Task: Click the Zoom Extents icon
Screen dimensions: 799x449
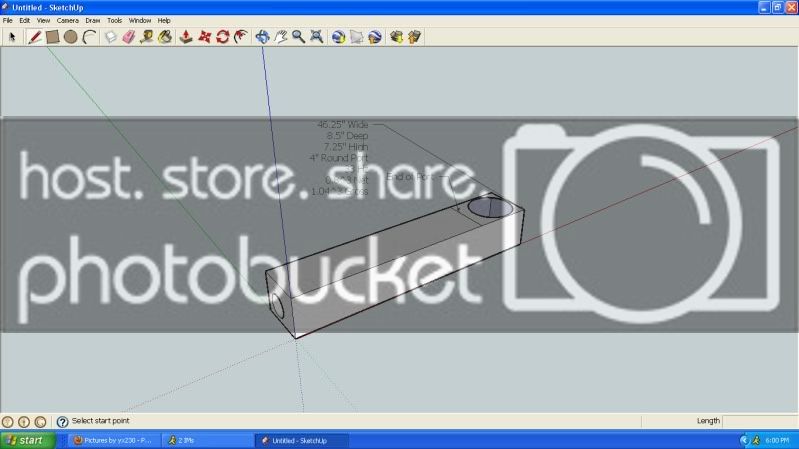Action: pyautogui.click(x=316, y=37)
